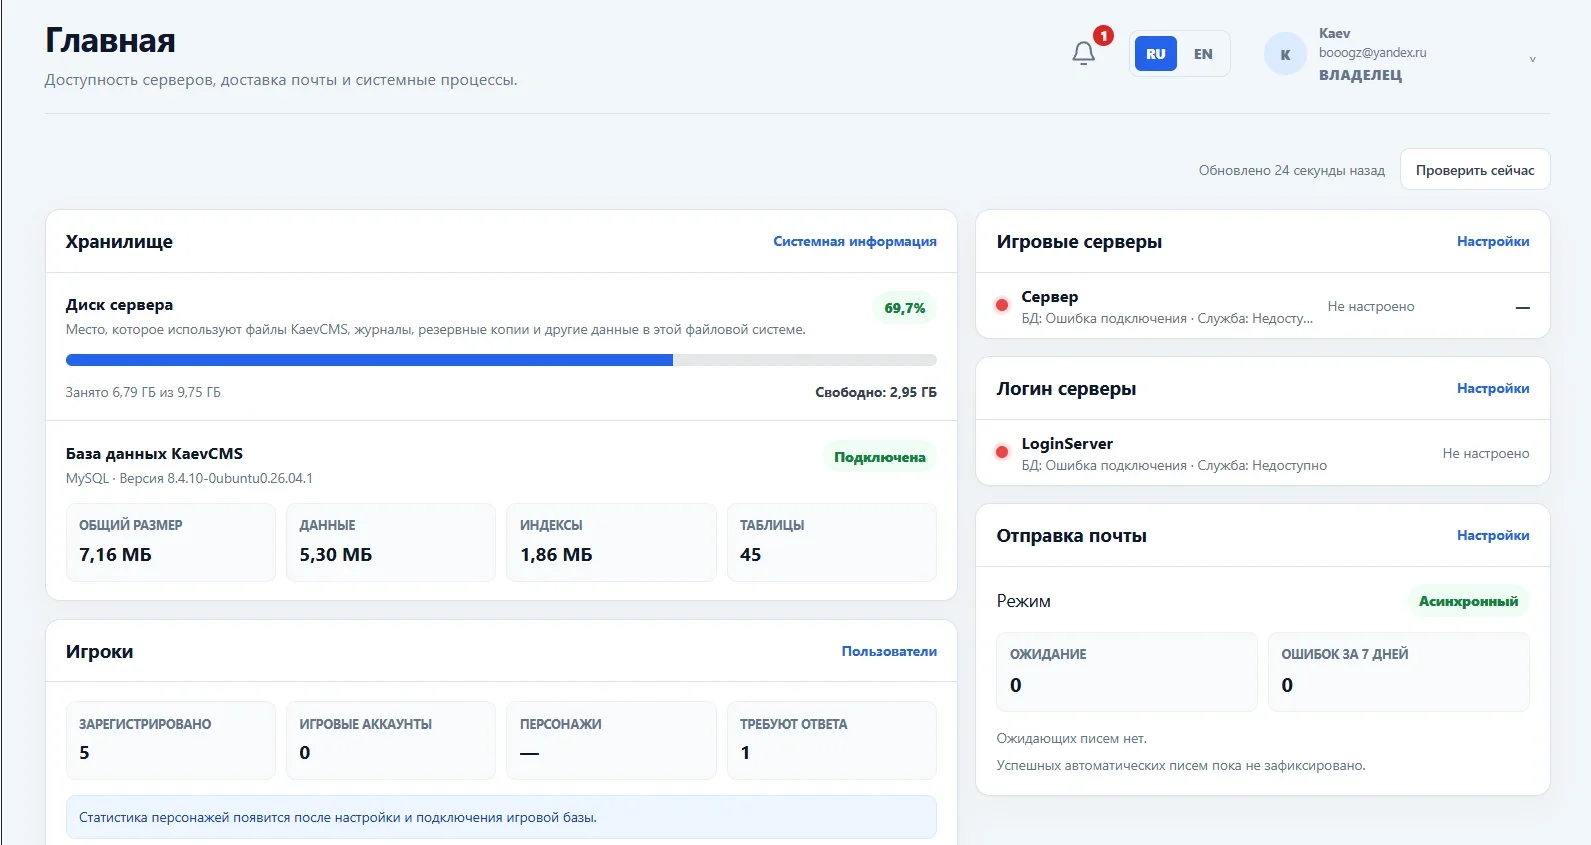The height and width of the screenshot is (845, 1591).
Task: Click Не настроено status in LoginServer row
Action: 1486,453
